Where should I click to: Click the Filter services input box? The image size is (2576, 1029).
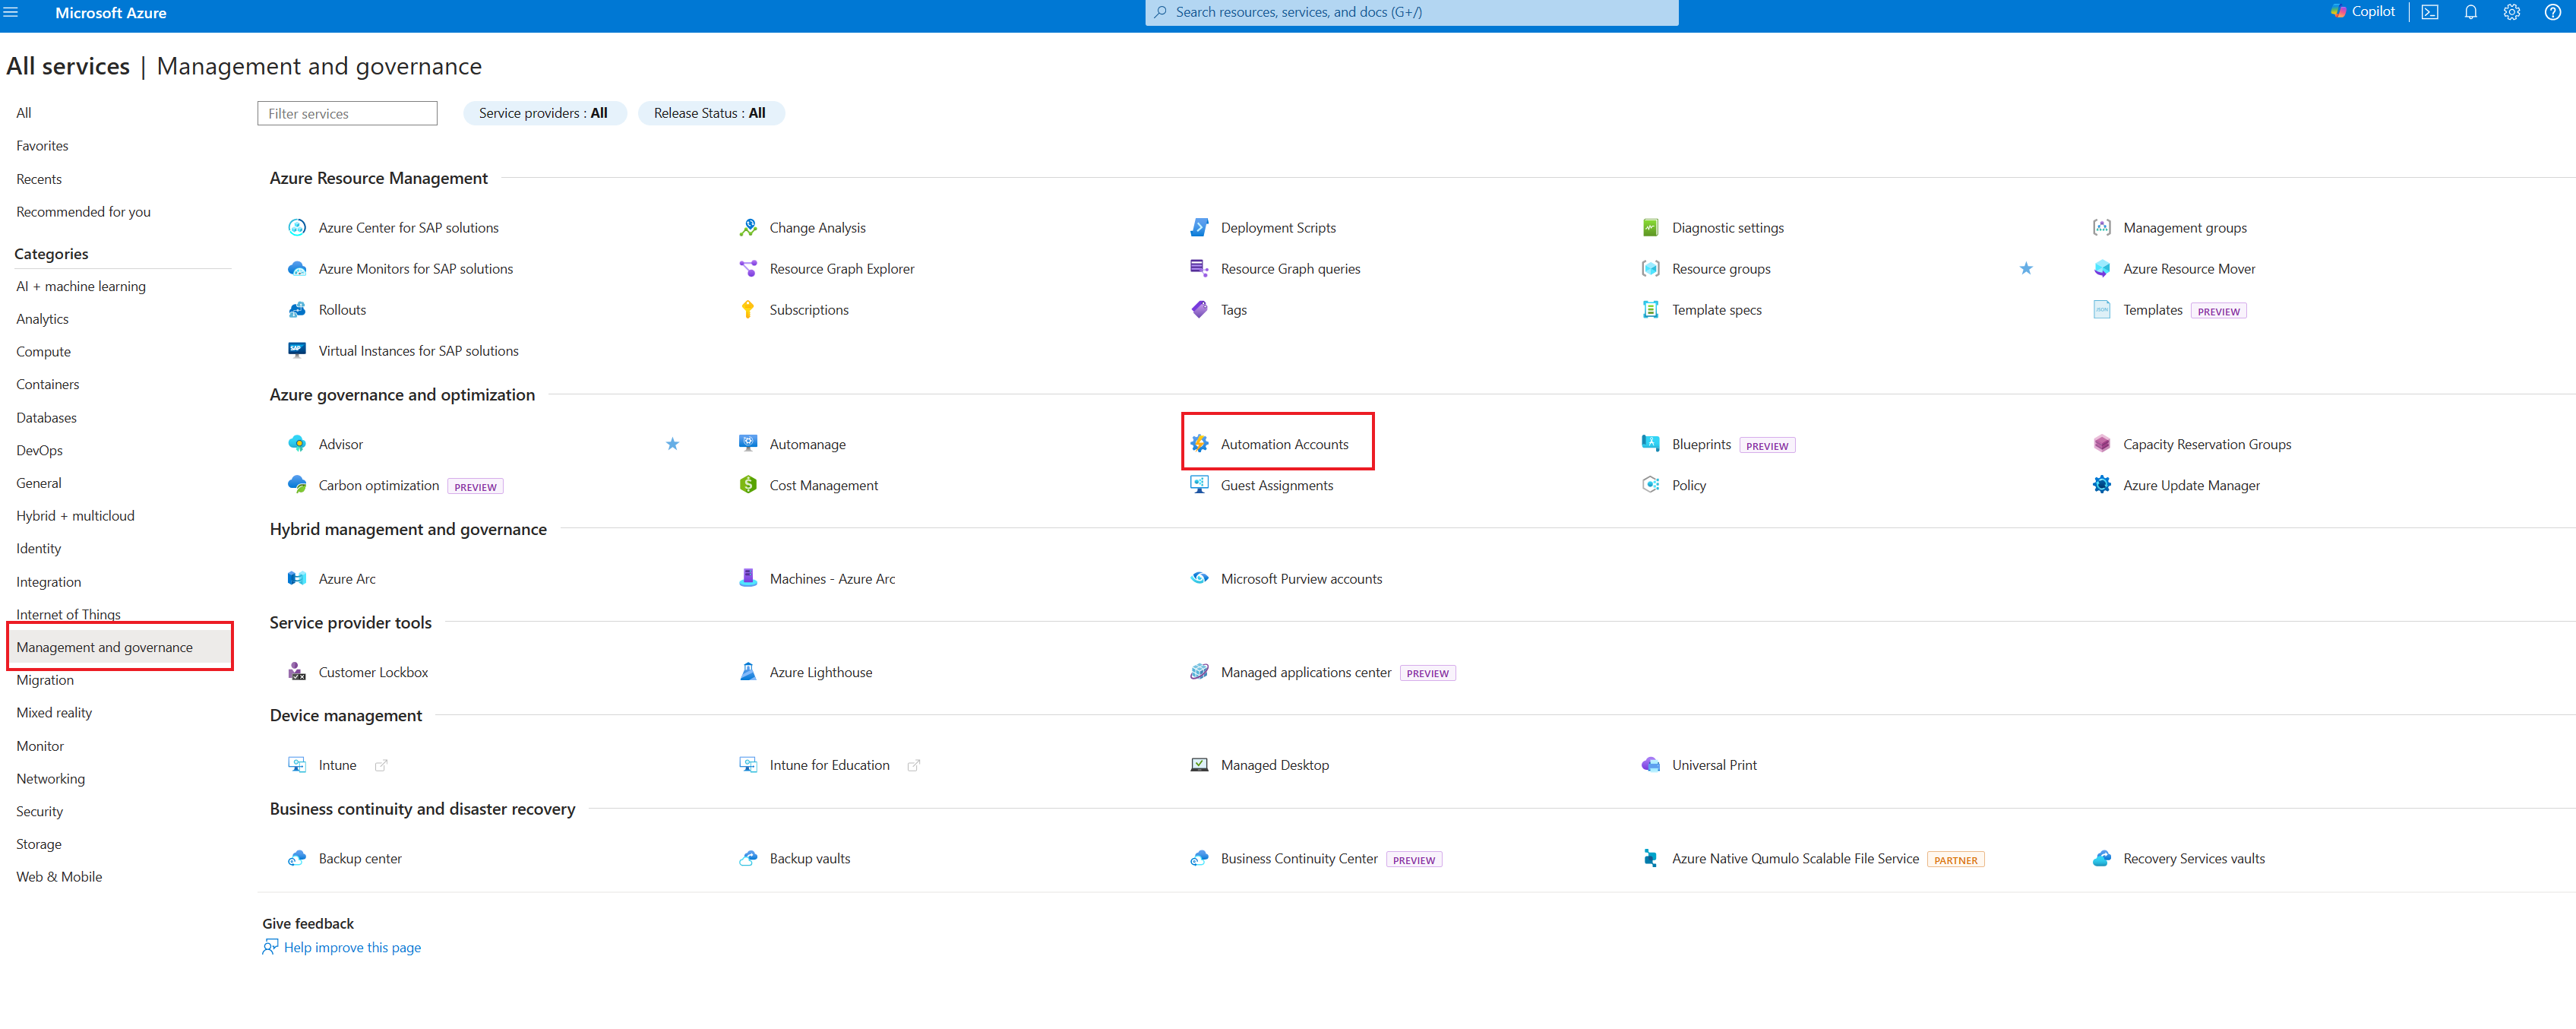[x=347, y=114]
